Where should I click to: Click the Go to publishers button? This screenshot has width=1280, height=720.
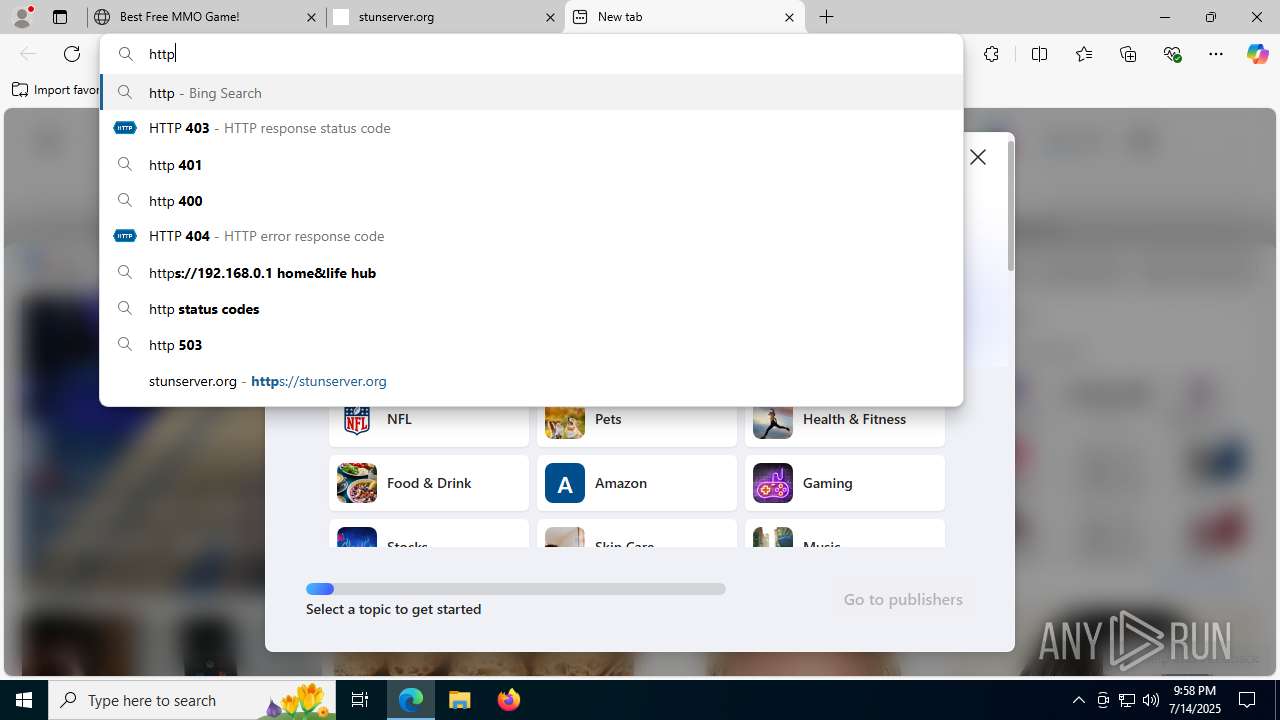[903, 599]
